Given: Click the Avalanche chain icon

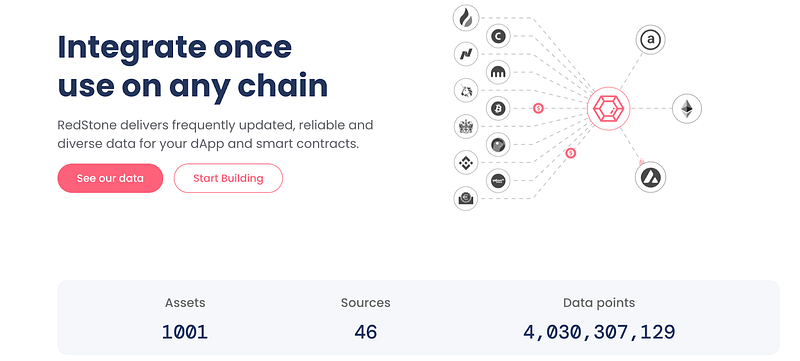Looking at the screenshot, I should point(651,177).
